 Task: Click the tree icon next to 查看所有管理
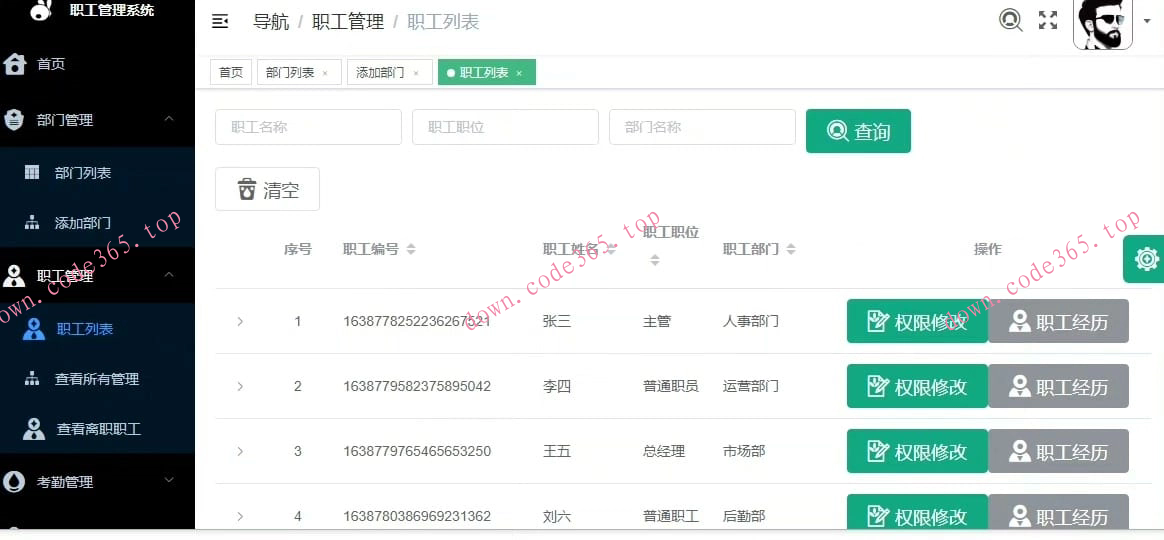point(32,379)
